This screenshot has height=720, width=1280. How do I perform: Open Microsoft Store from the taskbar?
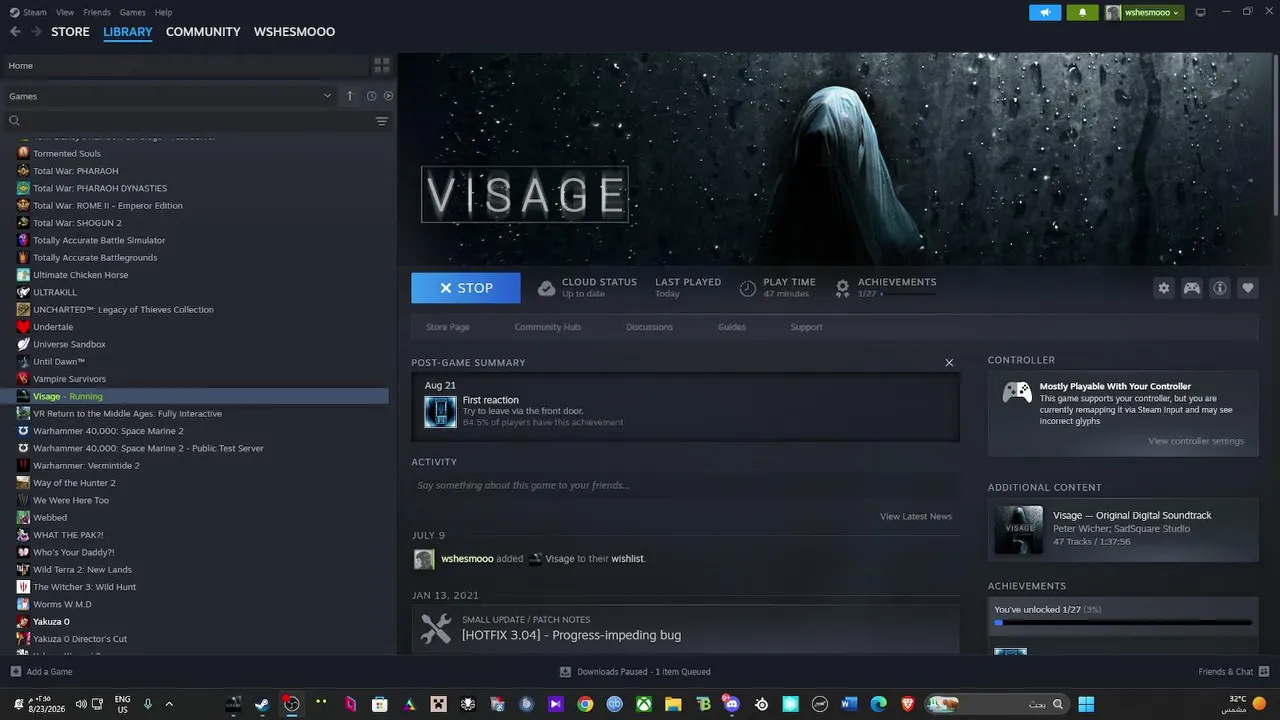pos(380,704)
